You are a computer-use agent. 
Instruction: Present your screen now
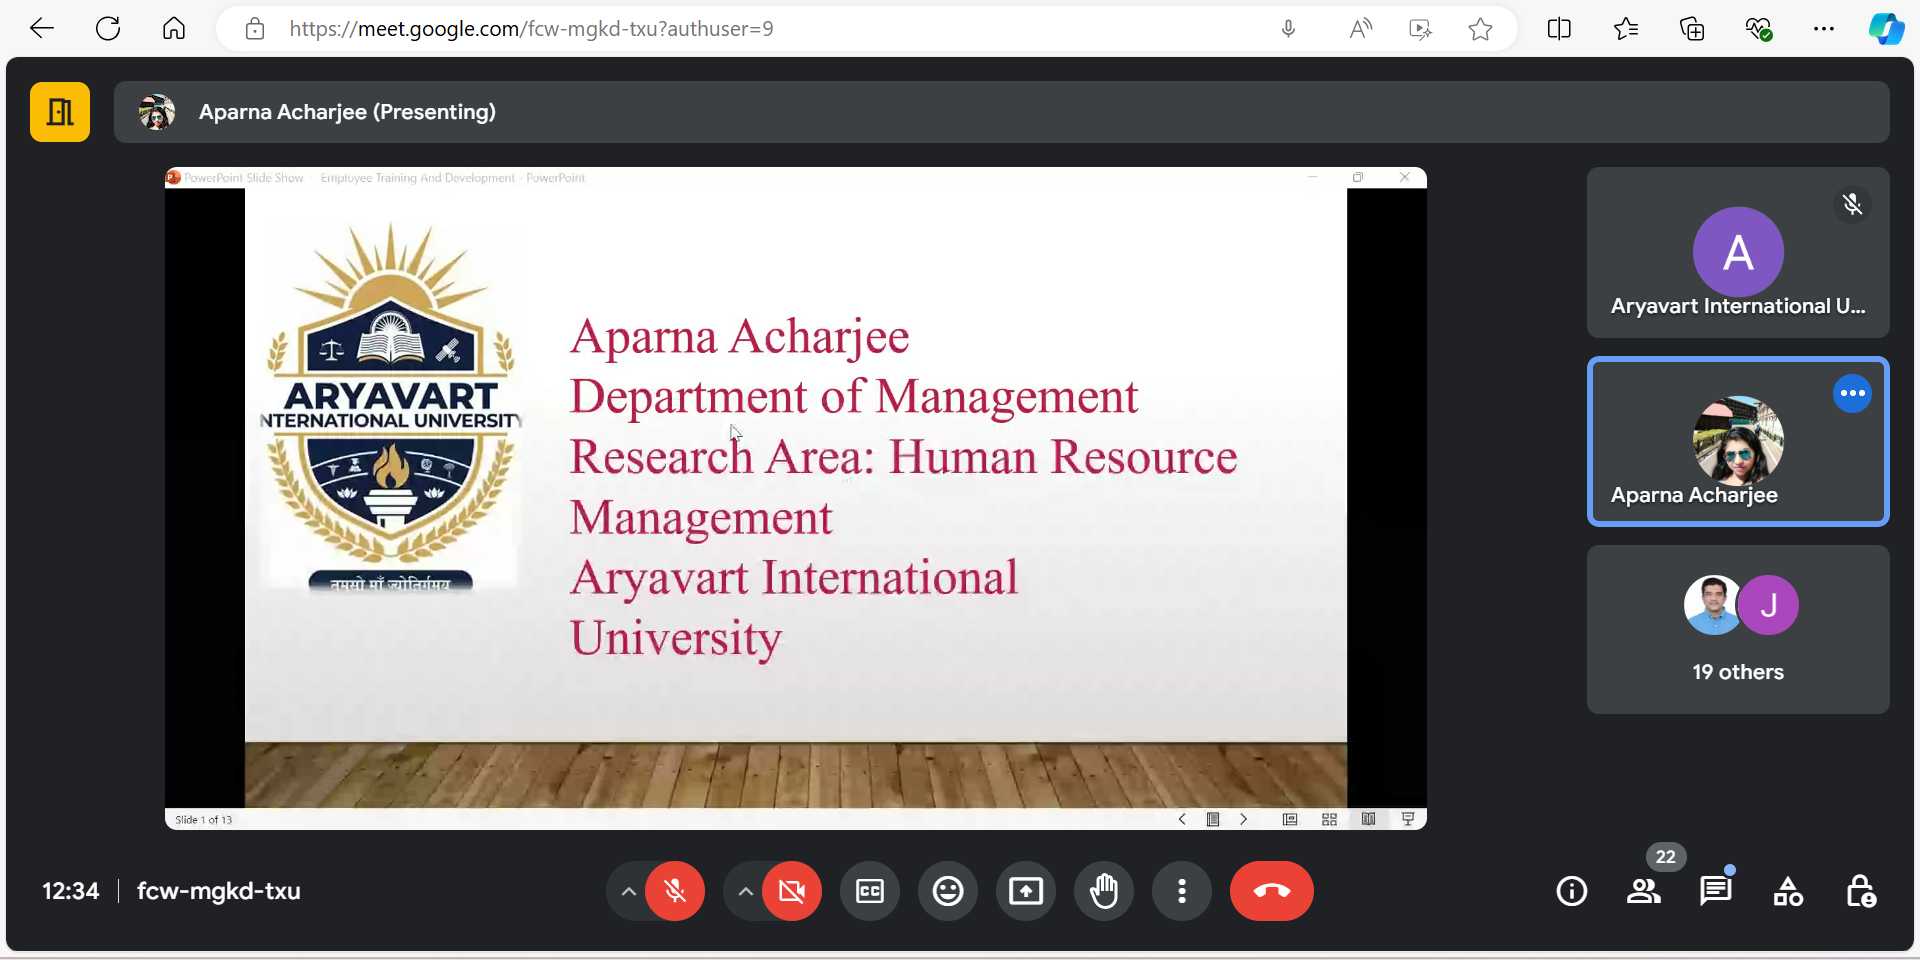click(x=1026, y=891)
